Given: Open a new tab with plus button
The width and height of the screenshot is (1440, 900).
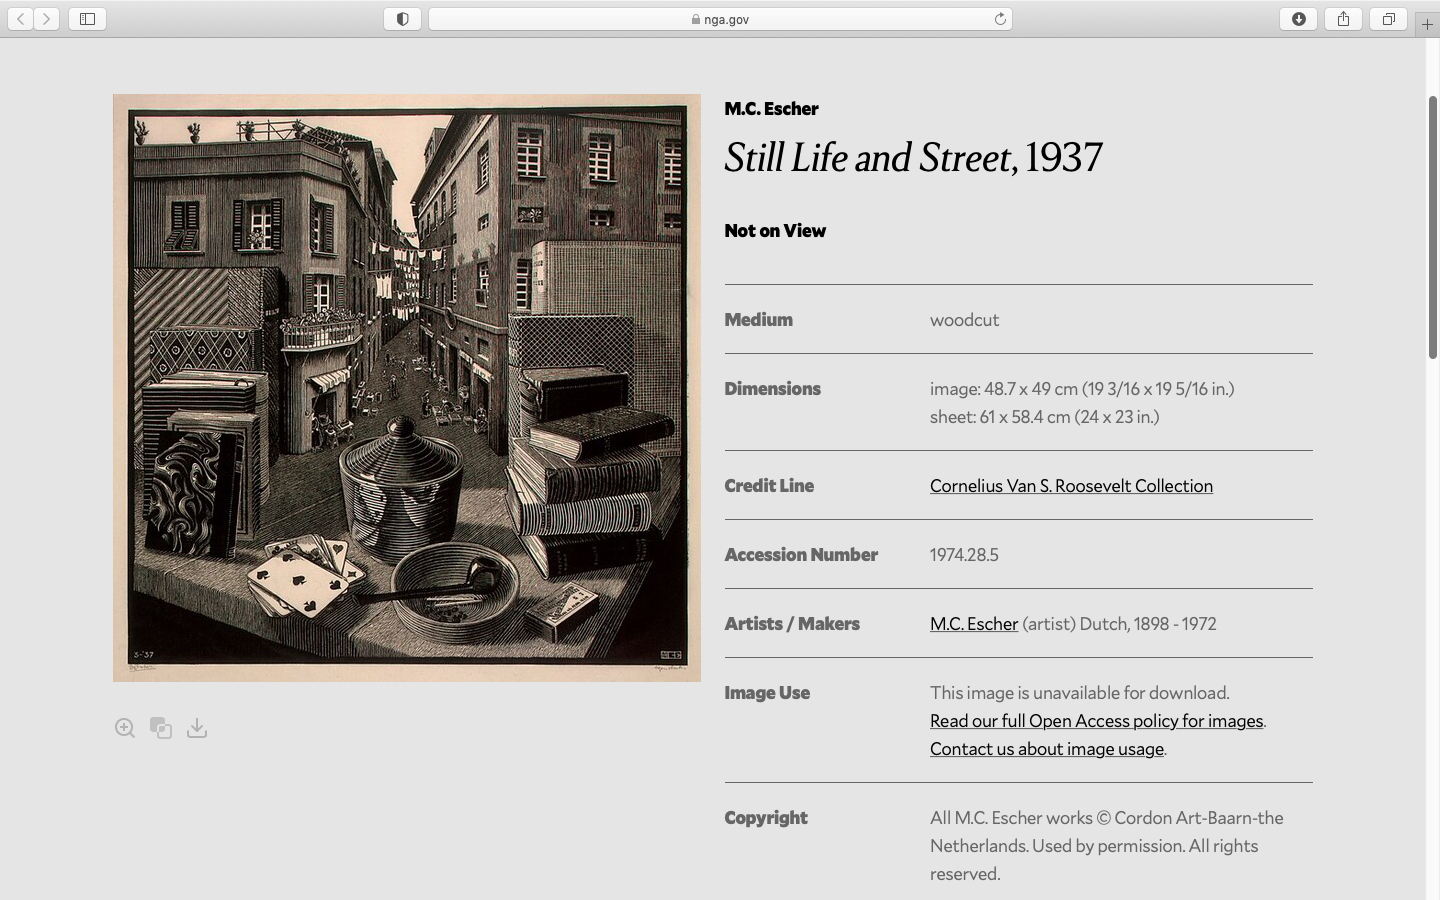Looking at the screenshot, I should [x=1427, y=24].
